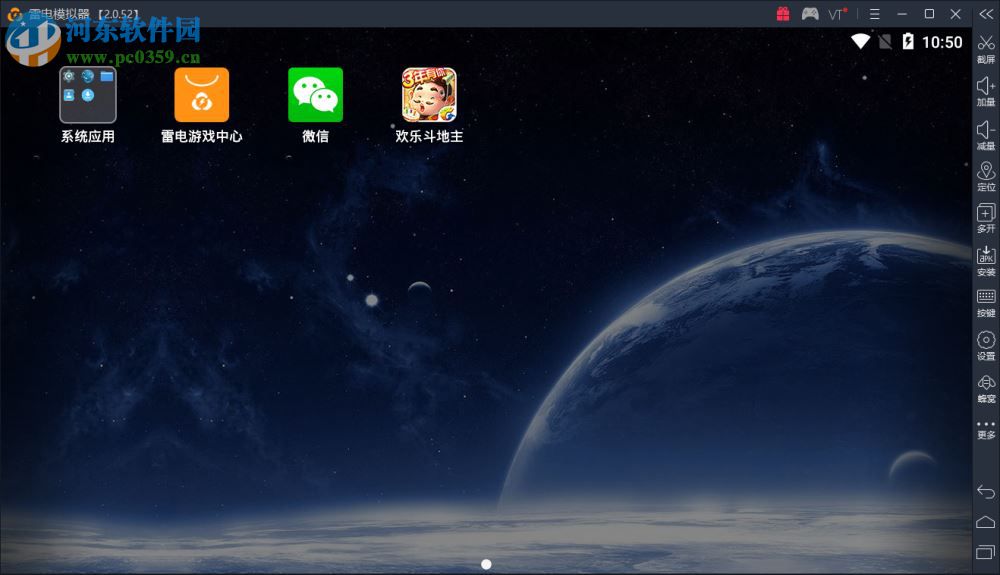Click the Android home button
The height and width of the screenshot is (575, 1000).
tap(986, 522)
